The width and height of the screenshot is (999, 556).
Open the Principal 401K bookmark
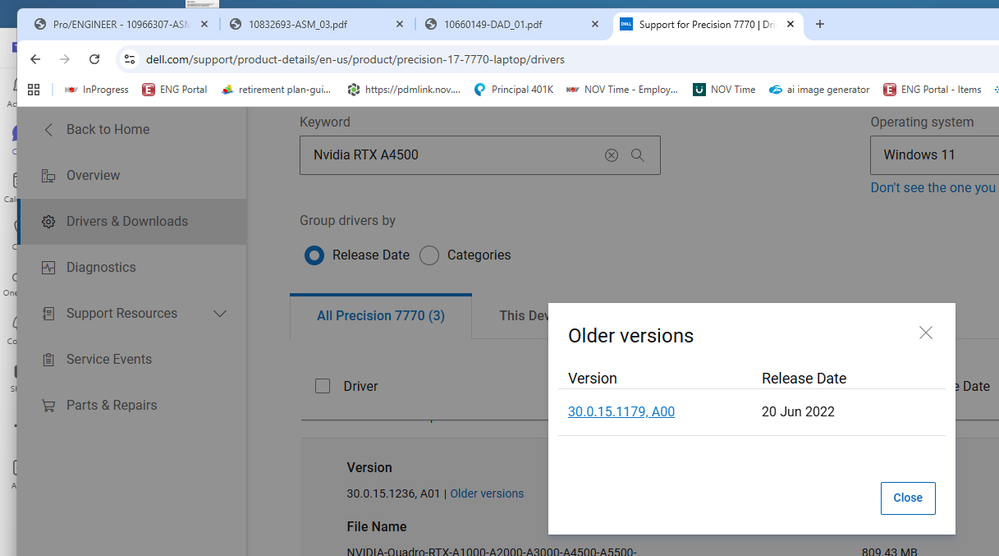(x=514, y=90)
